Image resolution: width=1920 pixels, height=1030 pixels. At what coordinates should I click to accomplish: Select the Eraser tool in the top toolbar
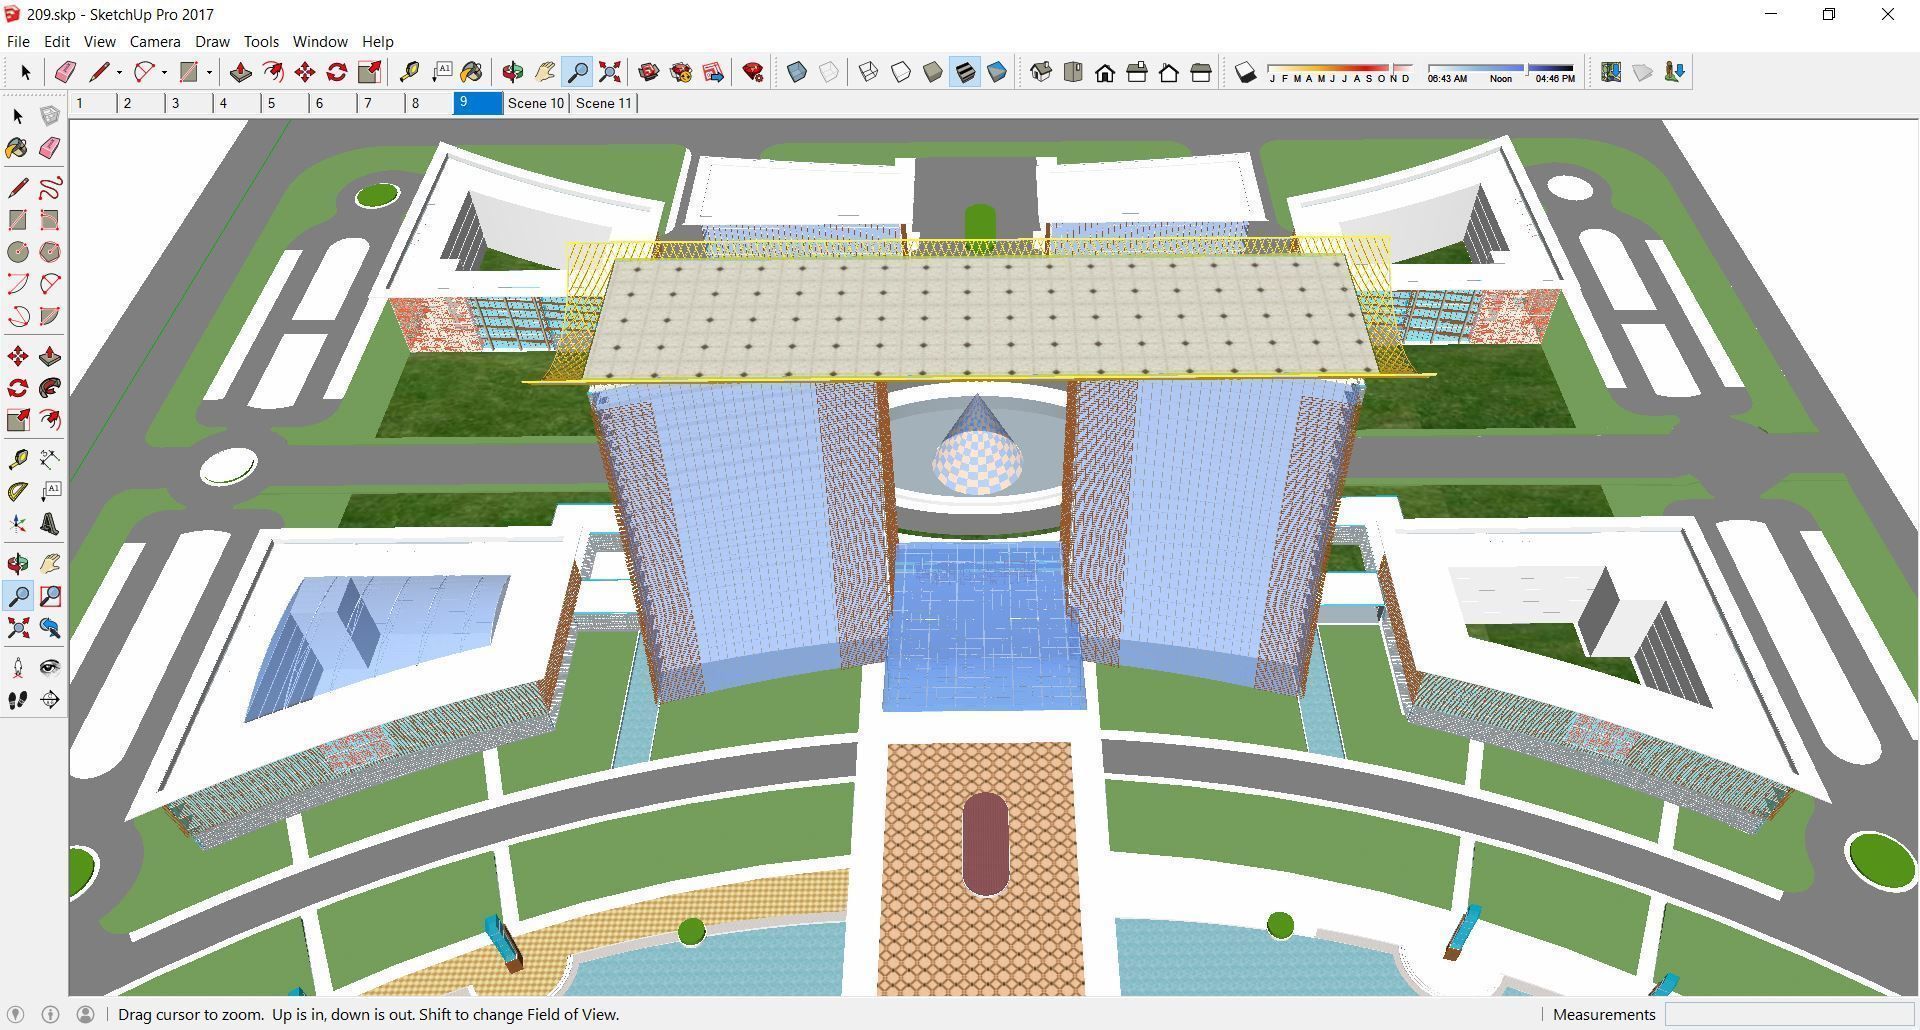[65, 72]
